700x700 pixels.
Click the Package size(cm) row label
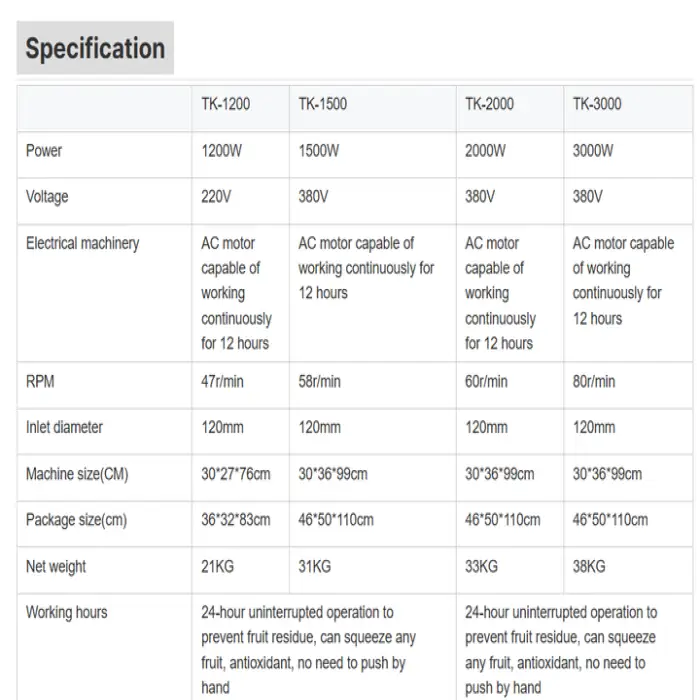pyautogui.click(x=77, y=520)
